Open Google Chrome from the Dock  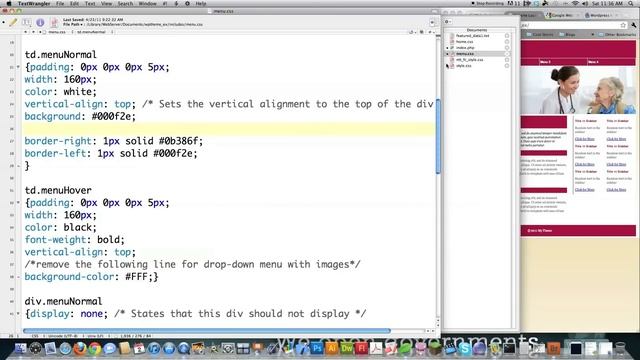coord(95,349)
